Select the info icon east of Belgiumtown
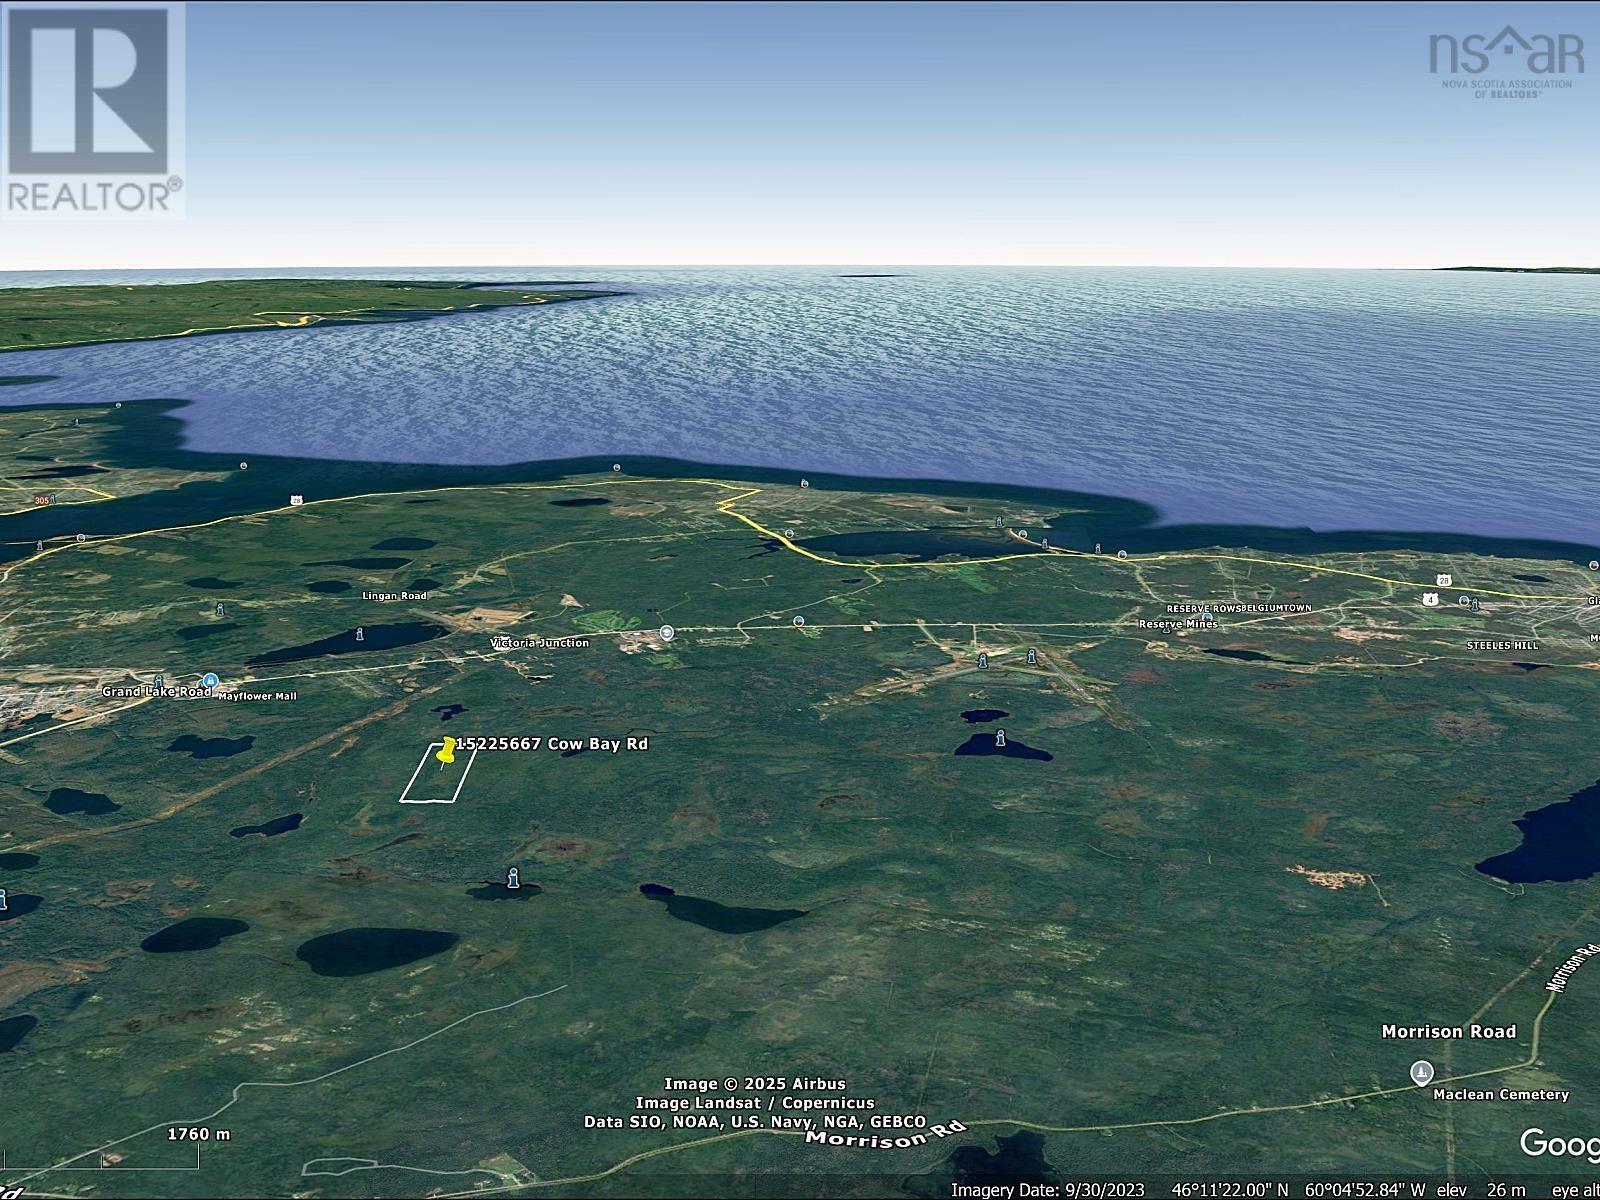This screenshot has width=1600, height=1200. point(1475,605)
